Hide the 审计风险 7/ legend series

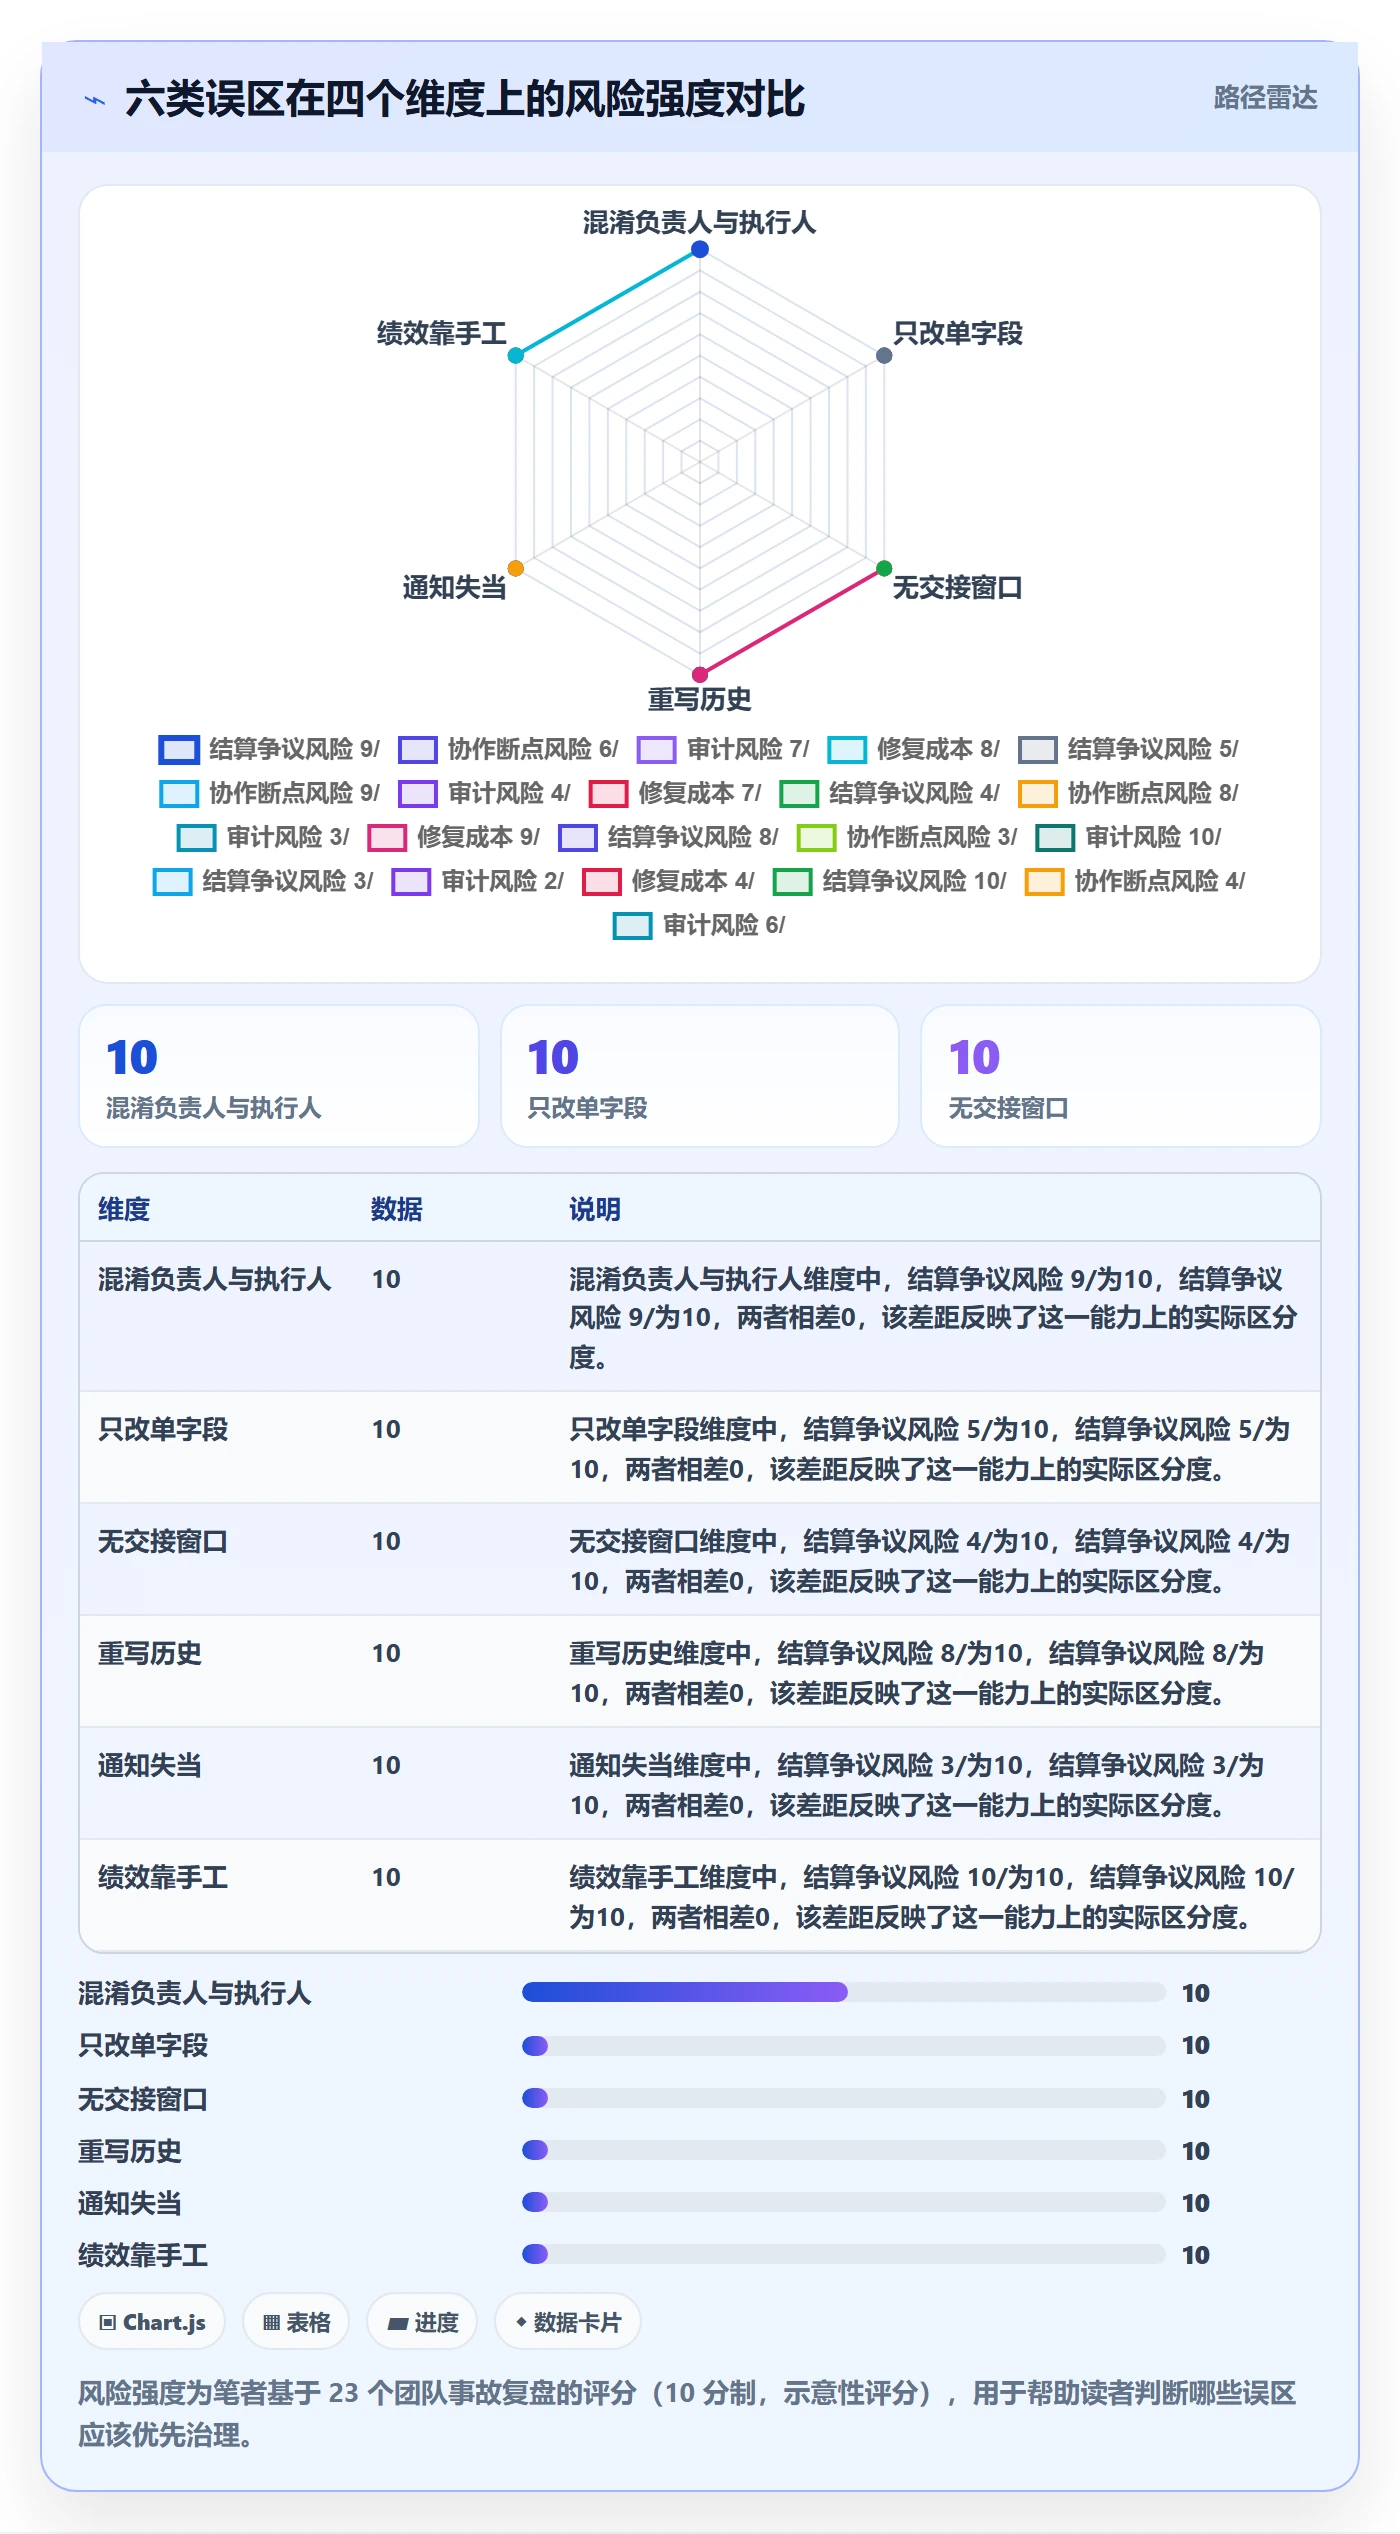[723, 749]
